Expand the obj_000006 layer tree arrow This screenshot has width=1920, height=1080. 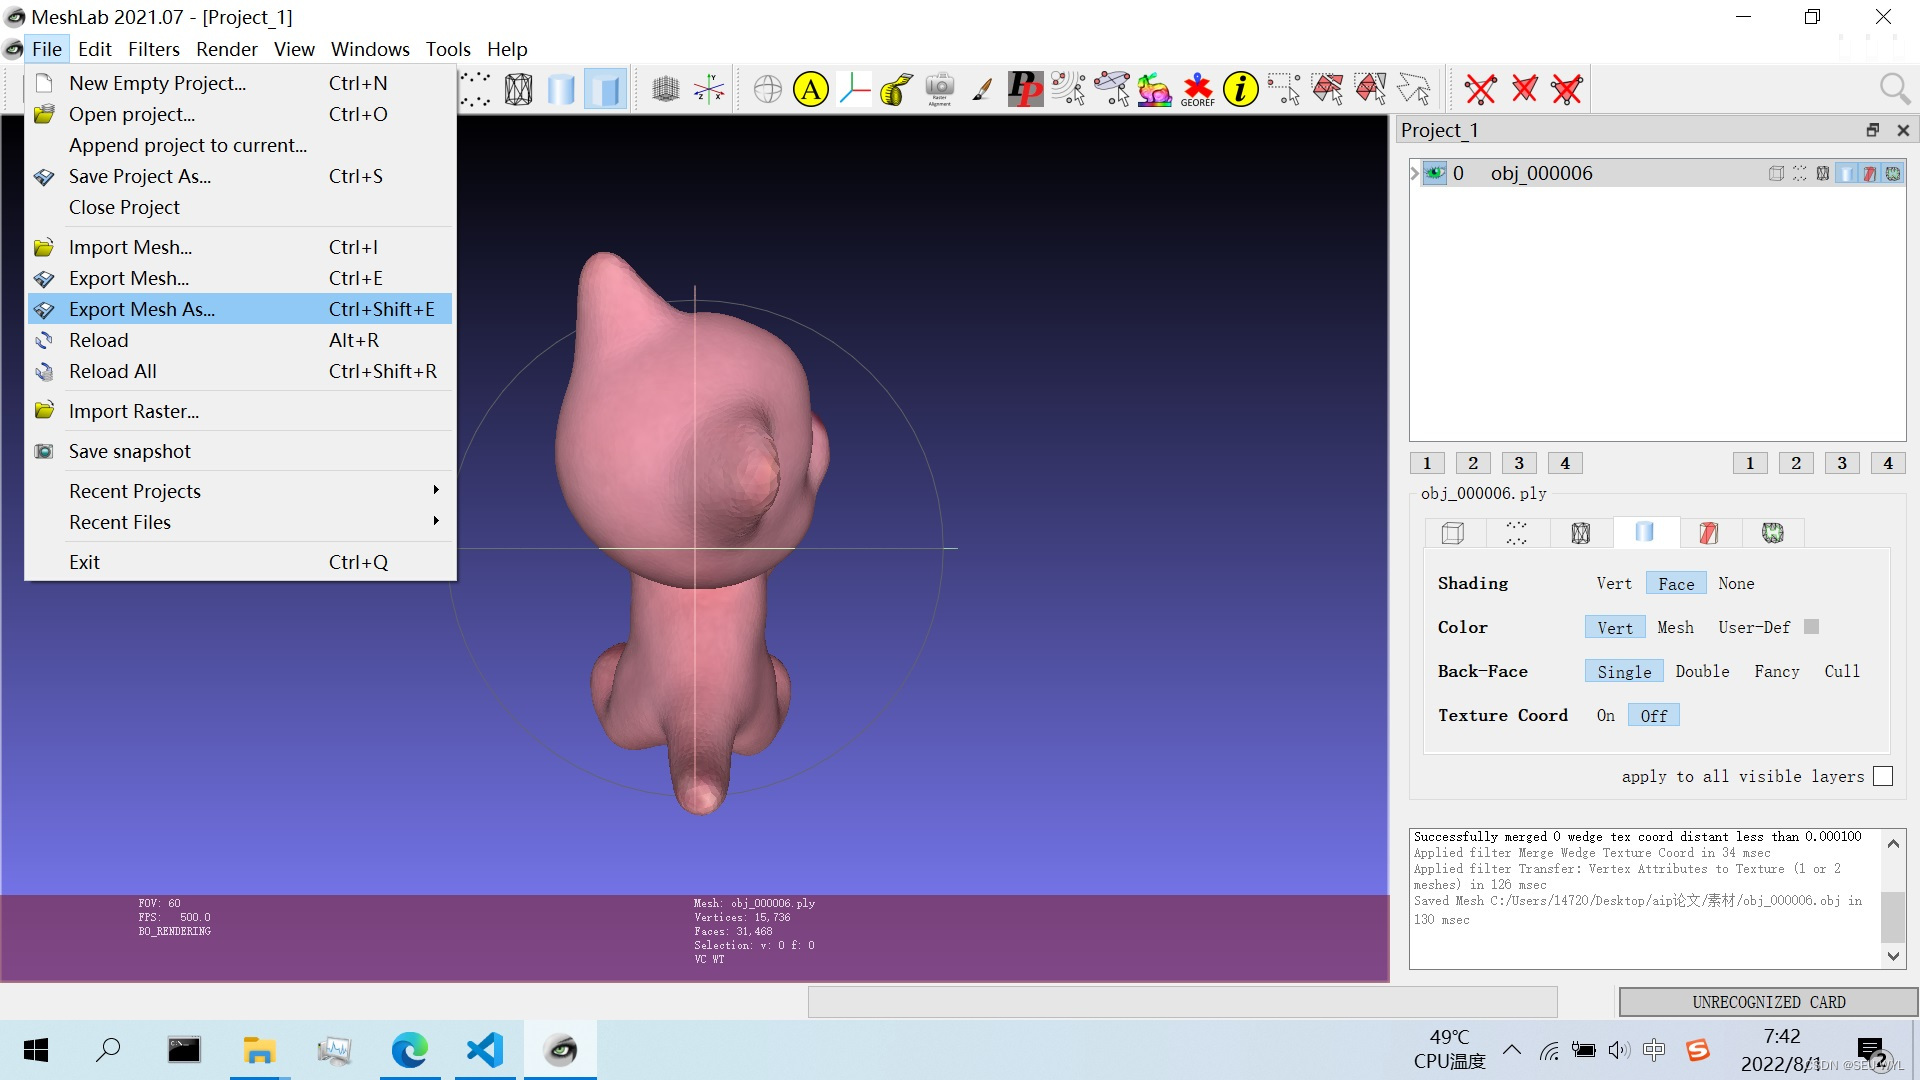point(1415,173)
